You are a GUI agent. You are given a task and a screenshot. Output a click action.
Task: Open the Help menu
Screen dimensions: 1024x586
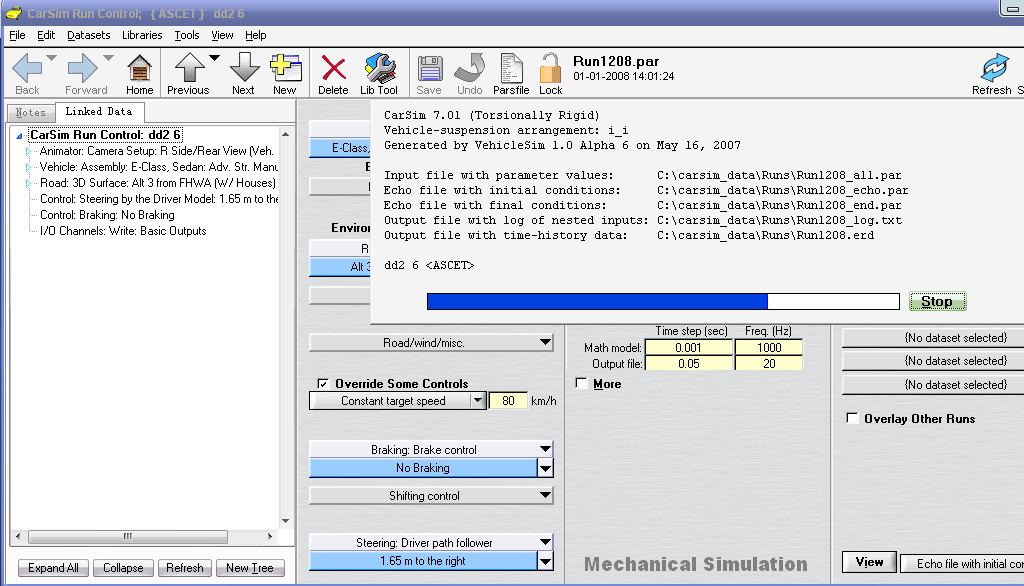pos(255,35)
